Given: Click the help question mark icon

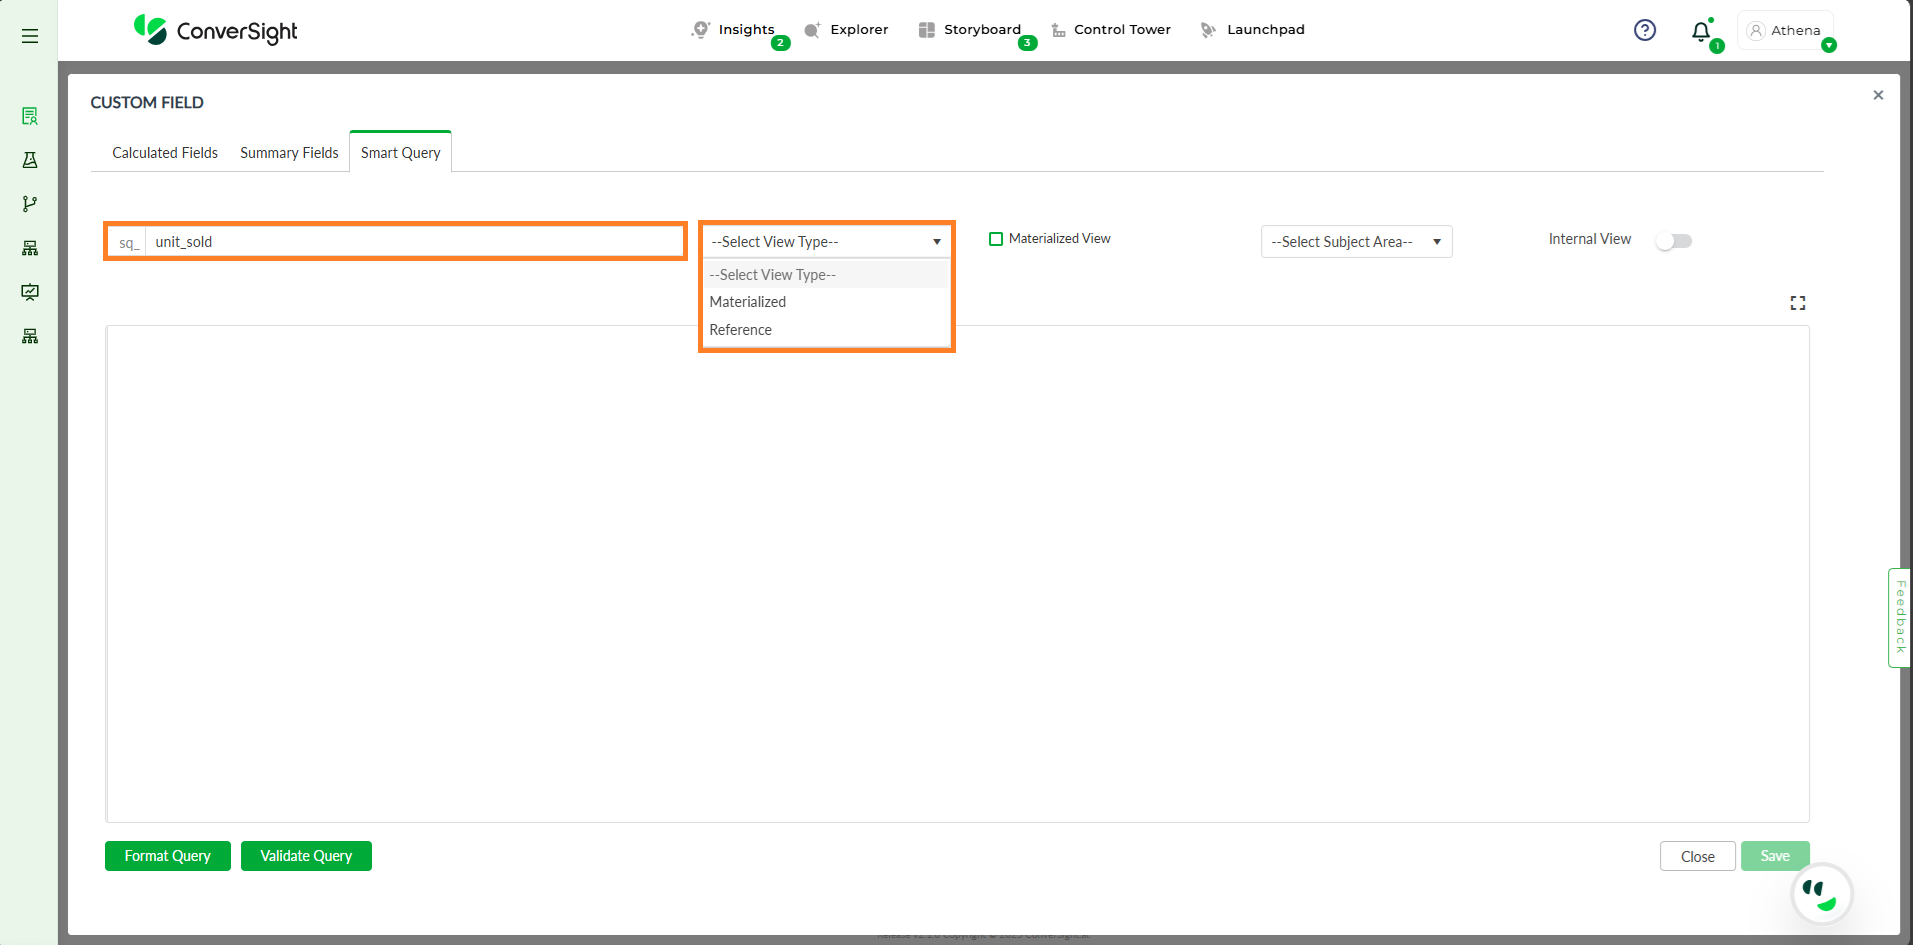Looking at the screenshot, I should click(x=1644, y=30).
